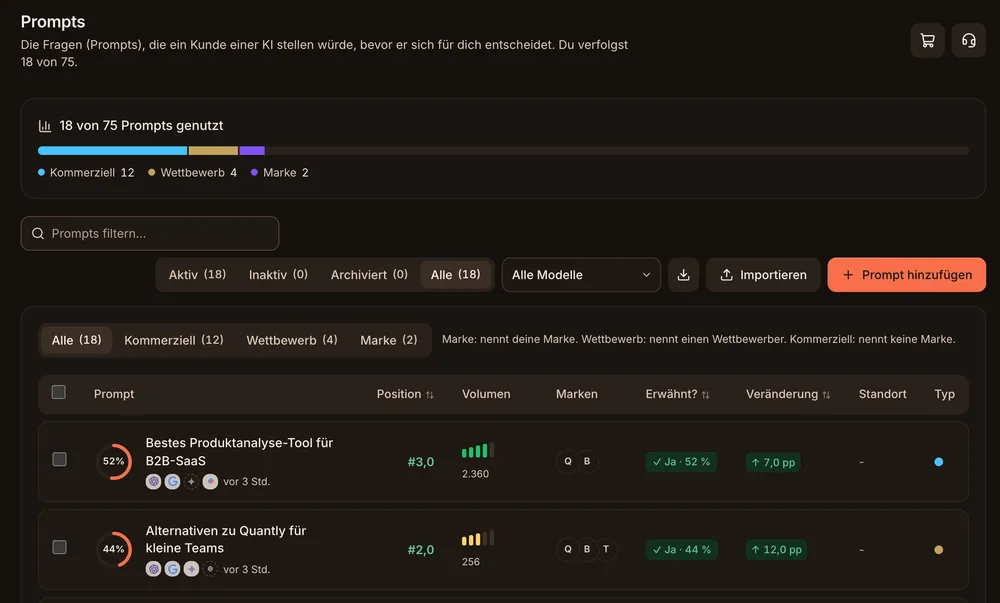
Task: Click the Prompt hinzufügen button
Action: (x=906, y=275)
